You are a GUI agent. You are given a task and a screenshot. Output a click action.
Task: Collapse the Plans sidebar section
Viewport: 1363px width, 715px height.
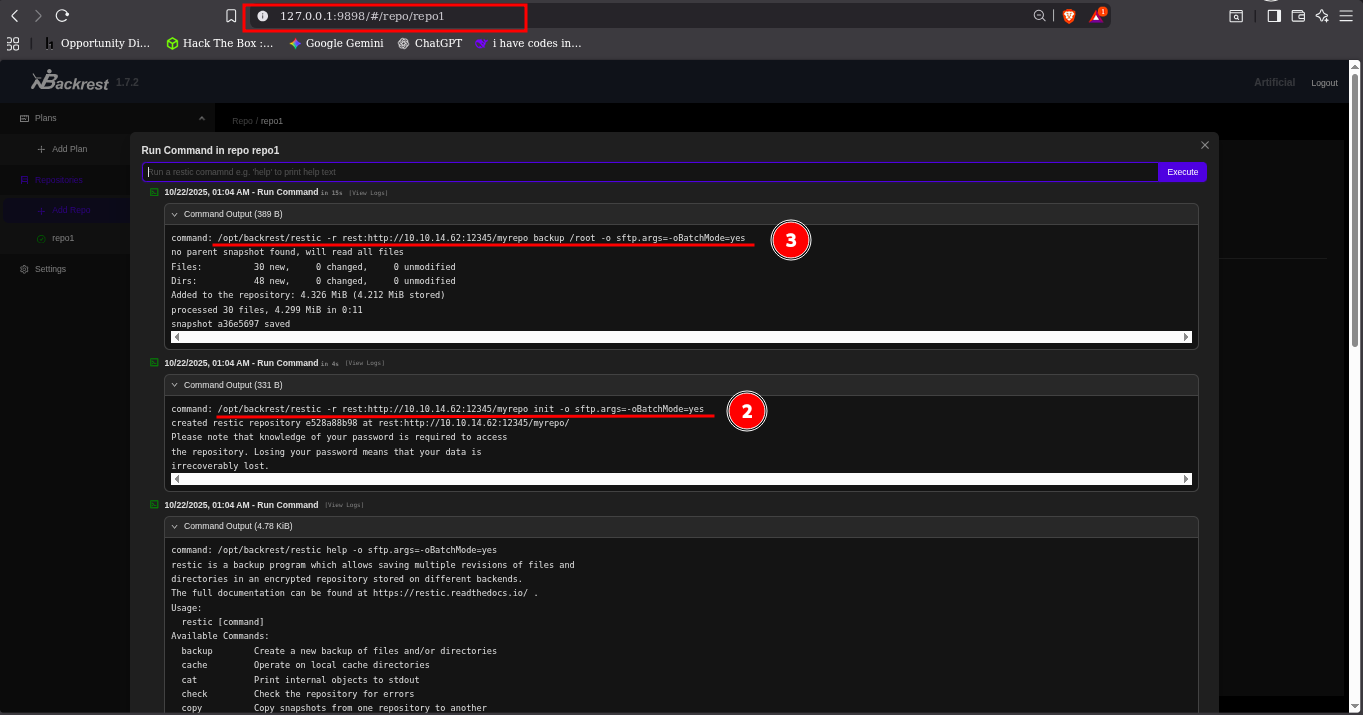[202, 118]
